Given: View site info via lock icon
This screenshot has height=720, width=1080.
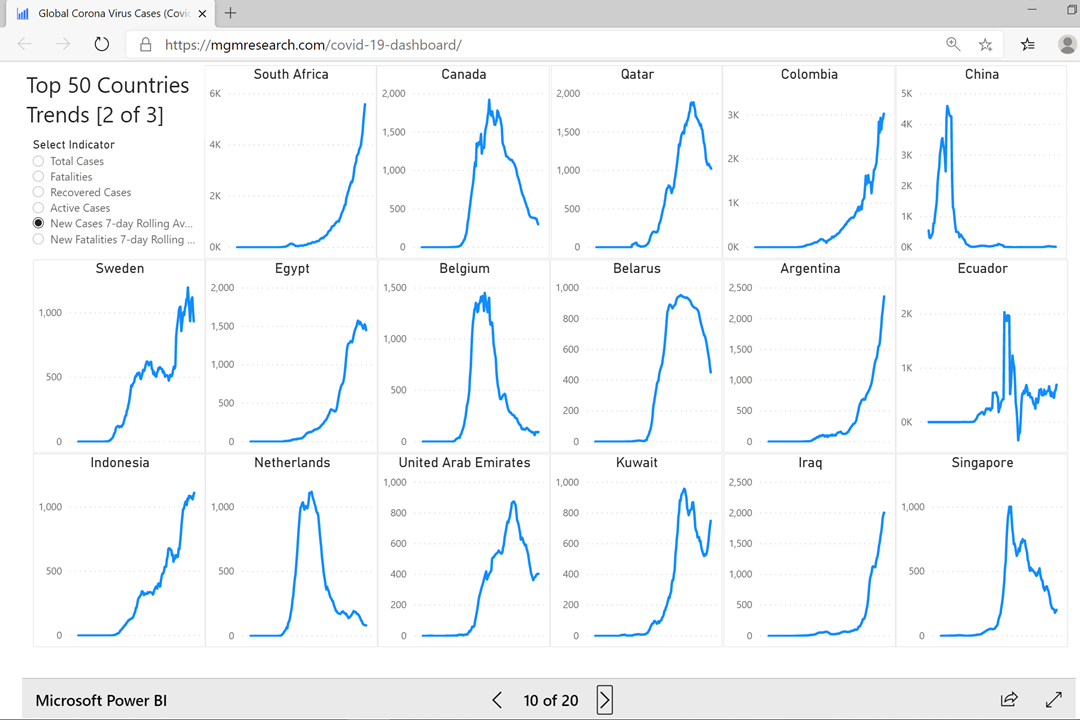Looking at the screenshot, I should click(x=145, y=45).
